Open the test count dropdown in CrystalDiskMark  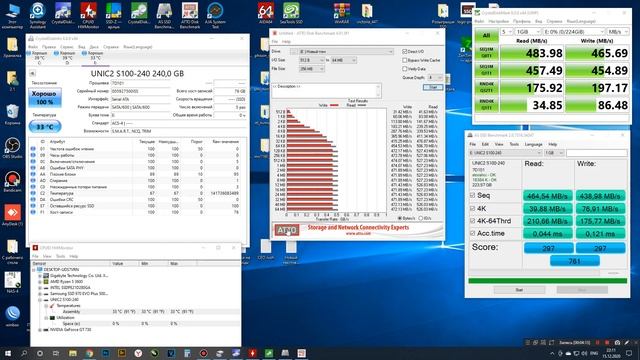[507, 31]
